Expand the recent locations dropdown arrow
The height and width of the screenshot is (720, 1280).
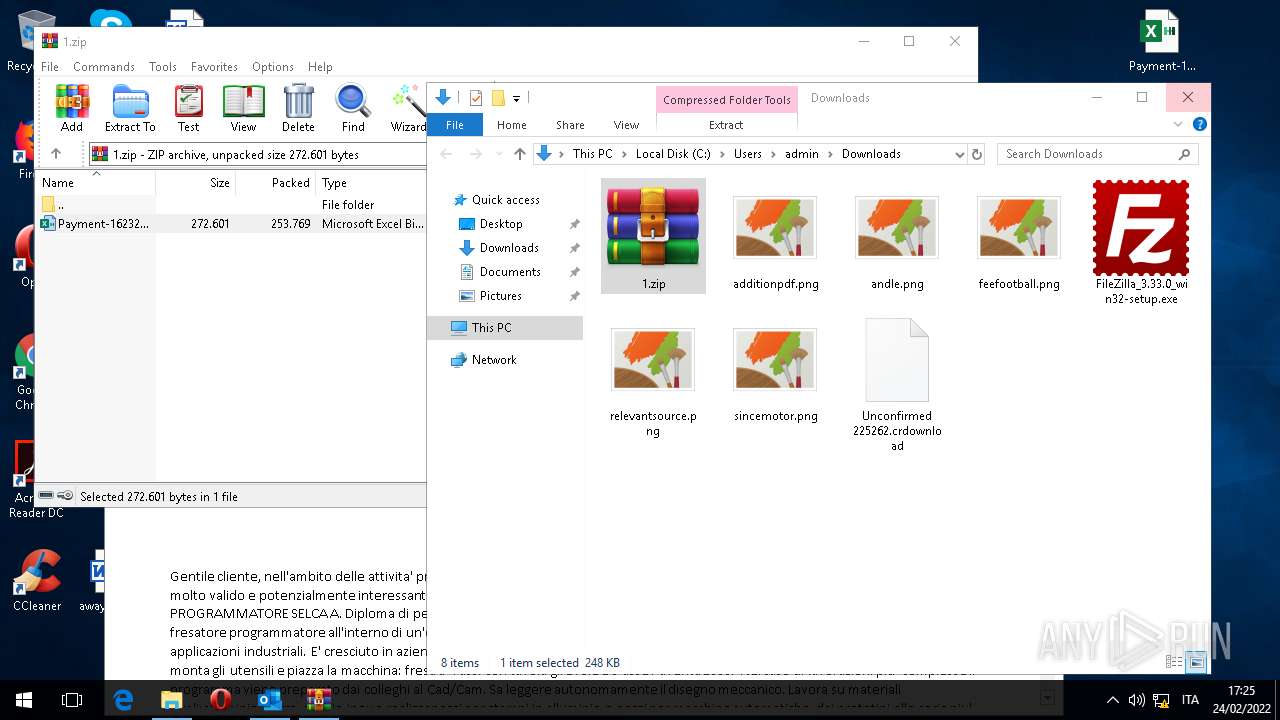point(499,154)
